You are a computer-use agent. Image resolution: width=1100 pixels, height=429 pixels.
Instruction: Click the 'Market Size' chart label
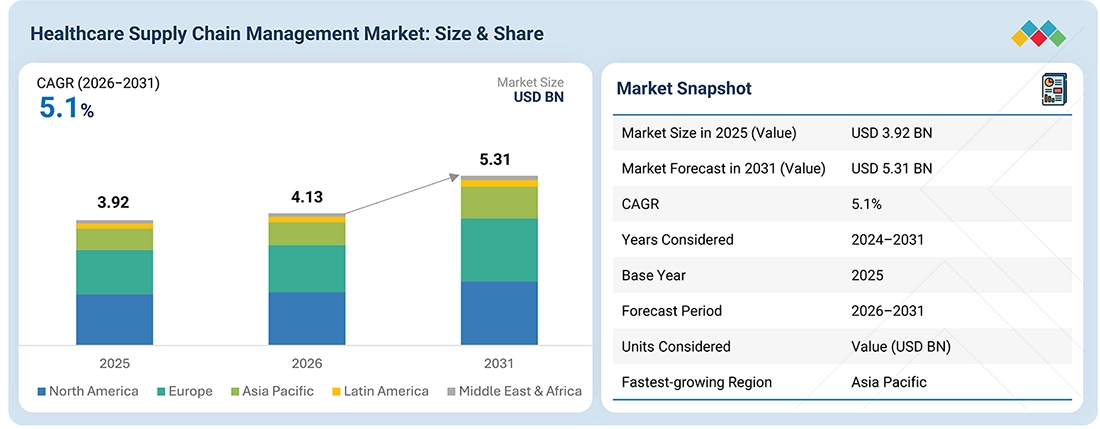(530, 83)
